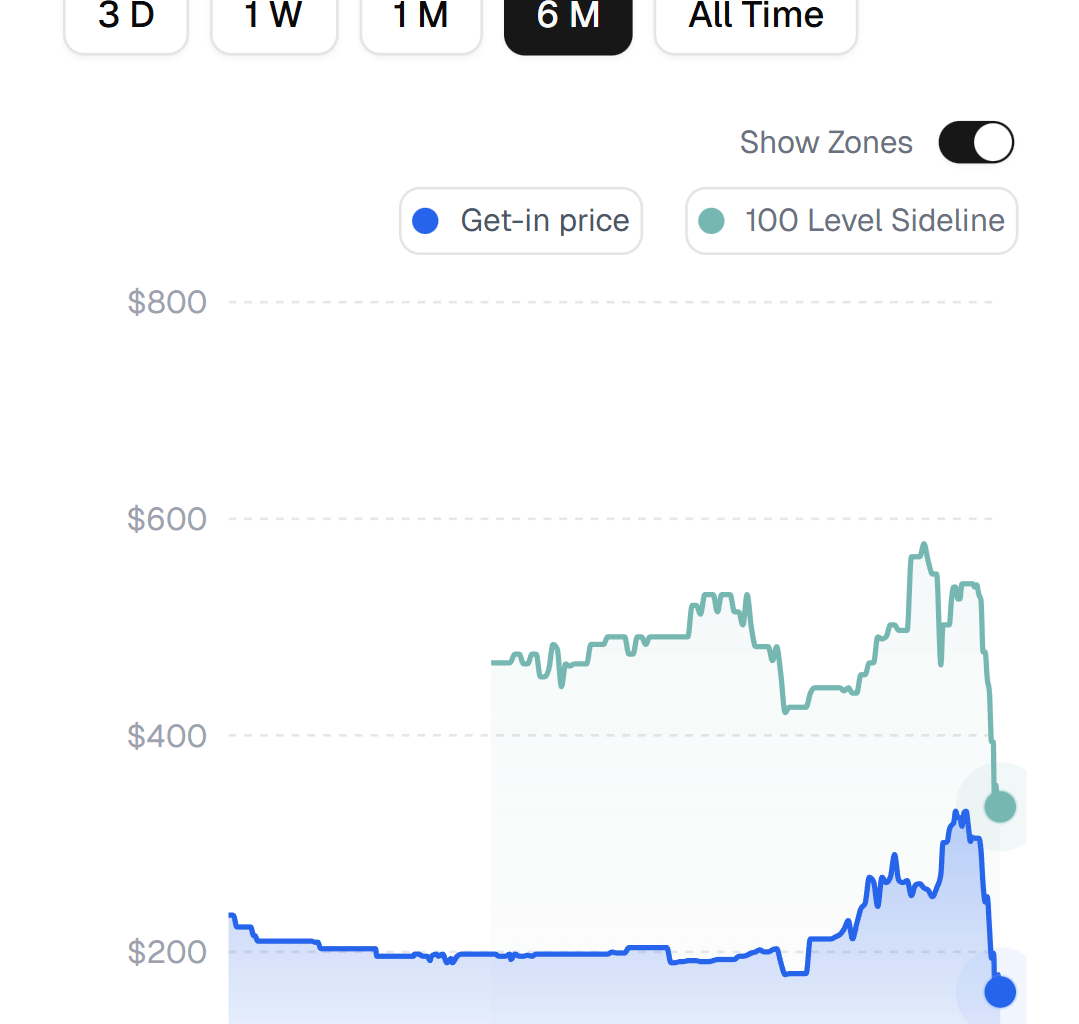The width and height of the screenshot is (1079, 1024).
Task: Click teal endpoint marker on Sideline line
Action: click(x=1000, y=806)
